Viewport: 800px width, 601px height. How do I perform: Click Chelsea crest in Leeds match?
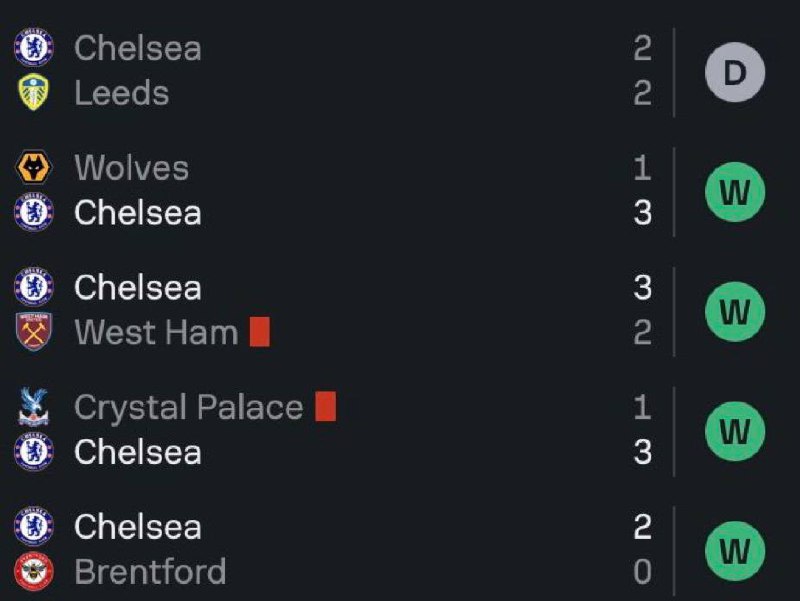click(x=34, y=47)
